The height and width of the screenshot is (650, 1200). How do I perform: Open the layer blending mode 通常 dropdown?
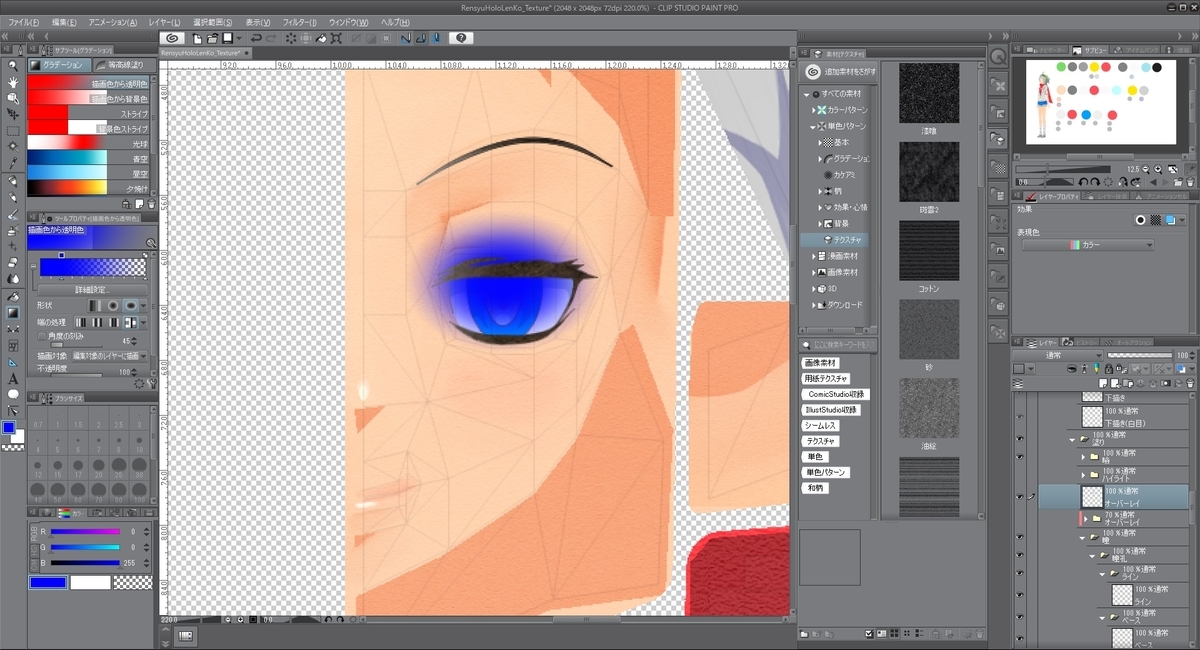tap(1058, 355)
